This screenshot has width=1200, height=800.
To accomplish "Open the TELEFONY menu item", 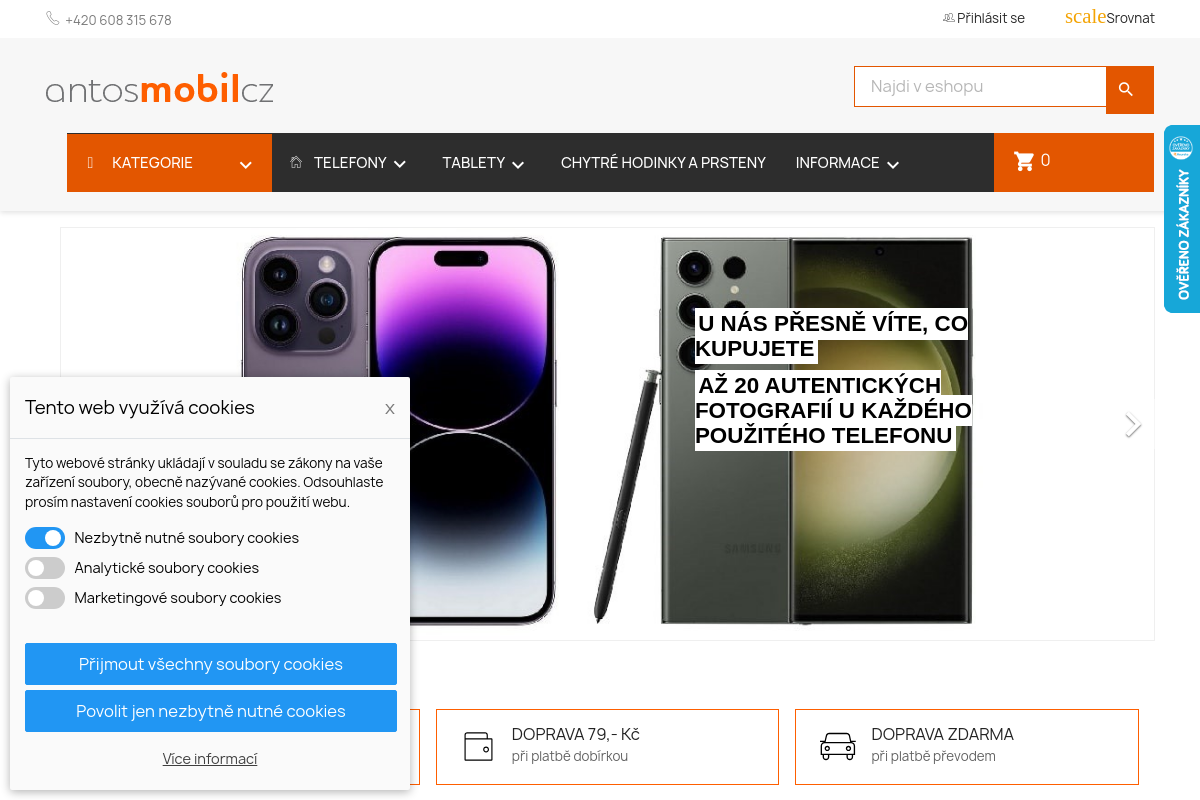I will coord(350,162).
